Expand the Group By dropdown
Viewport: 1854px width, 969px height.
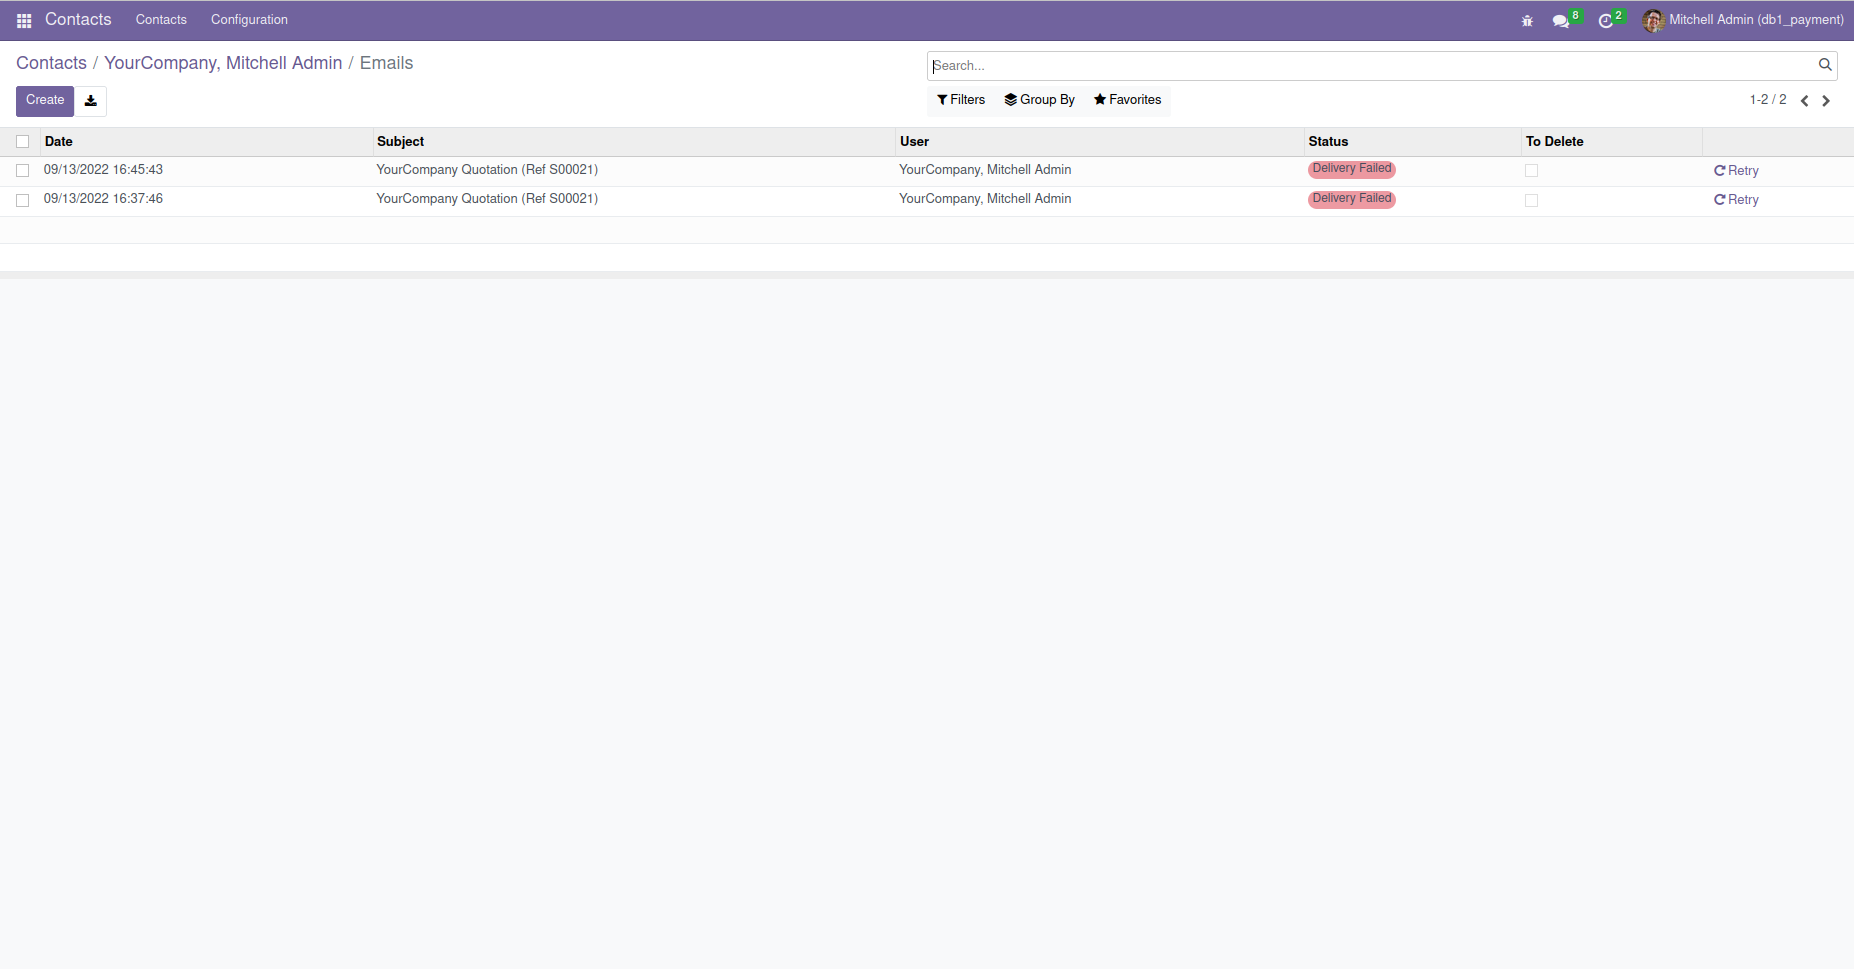point(1040,100)
